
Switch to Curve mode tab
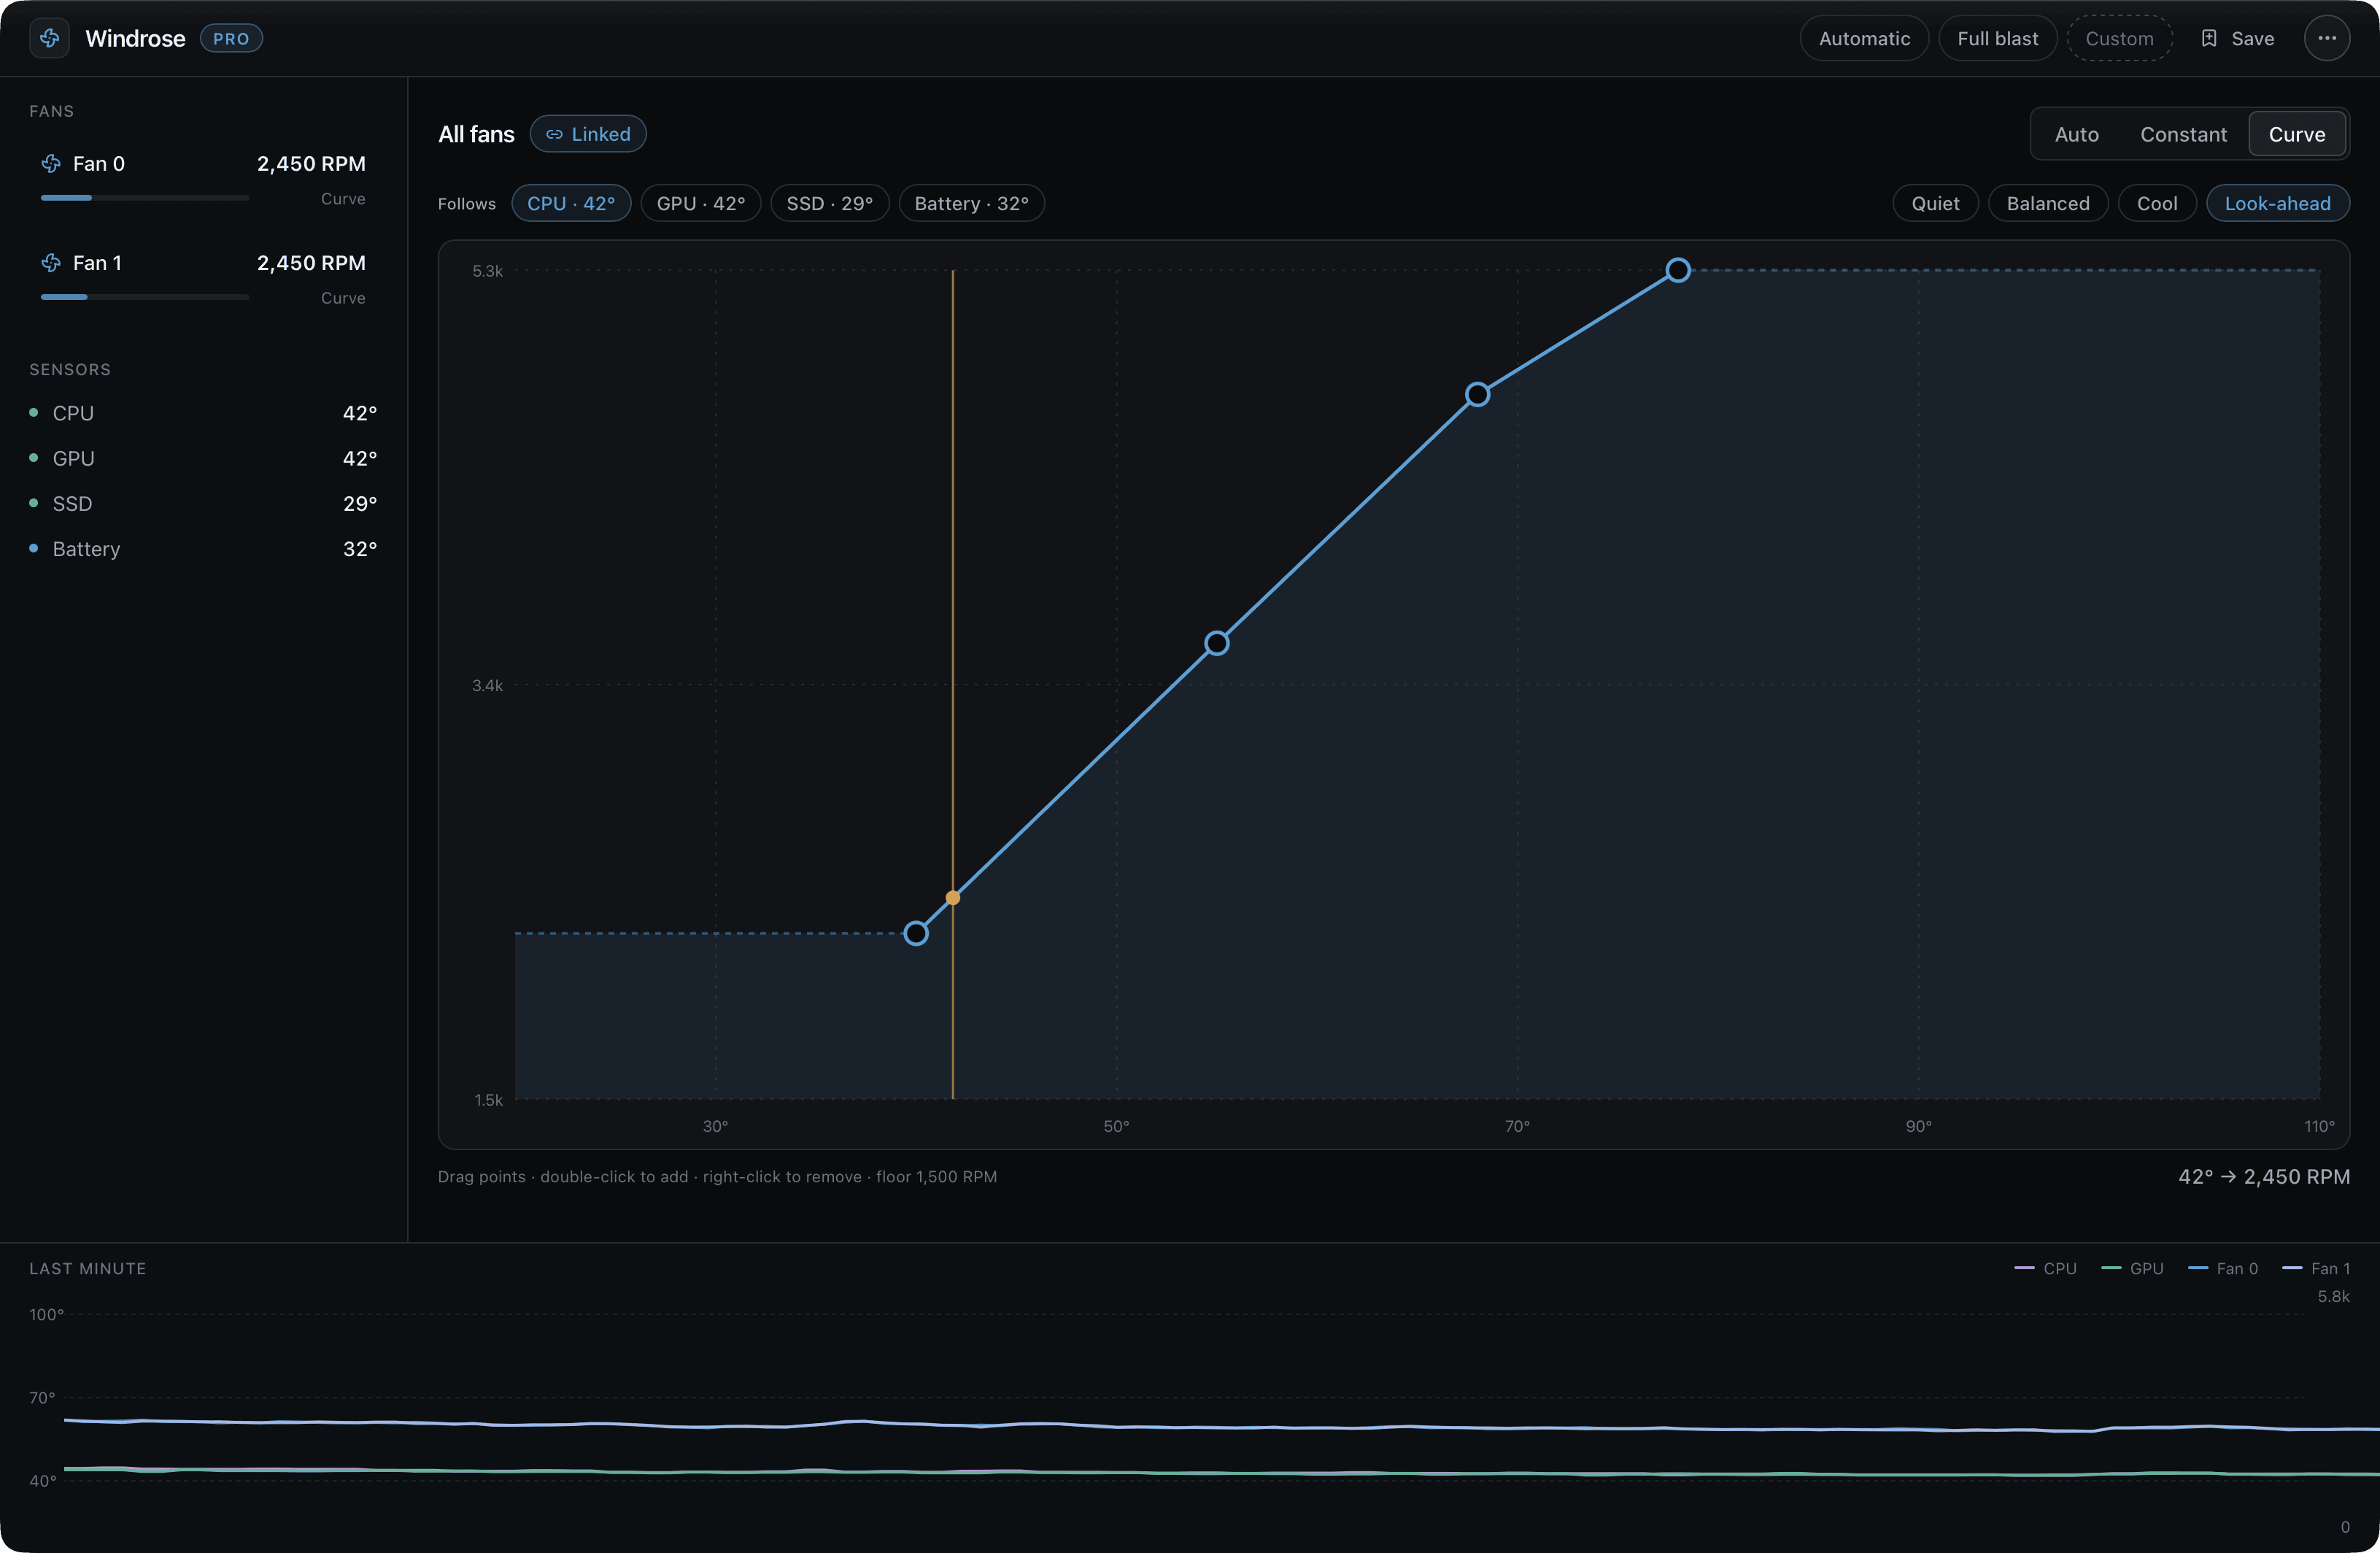(2296, 134)
